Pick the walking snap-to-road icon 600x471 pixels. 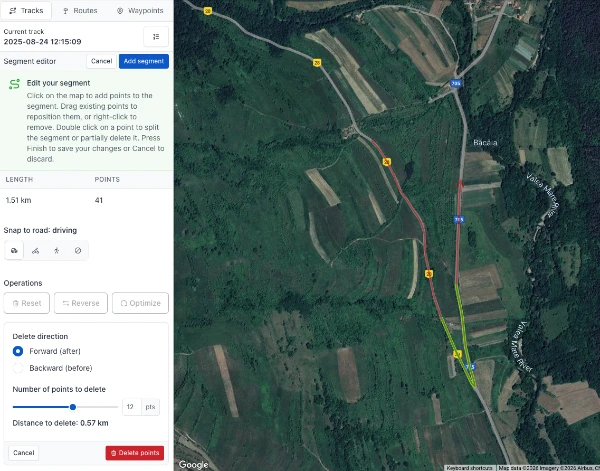57,251
